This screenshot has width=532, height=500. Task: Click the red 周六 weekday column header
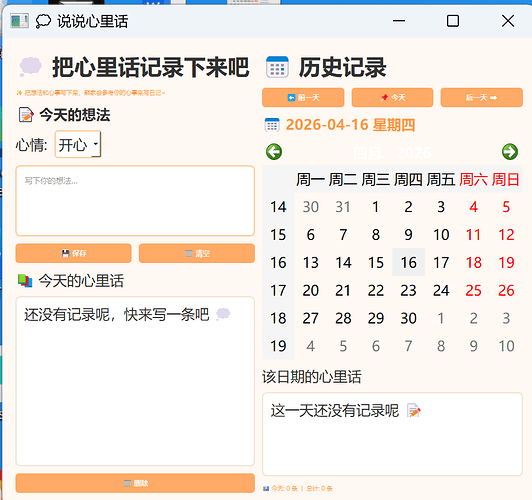[x=474, y=179]
